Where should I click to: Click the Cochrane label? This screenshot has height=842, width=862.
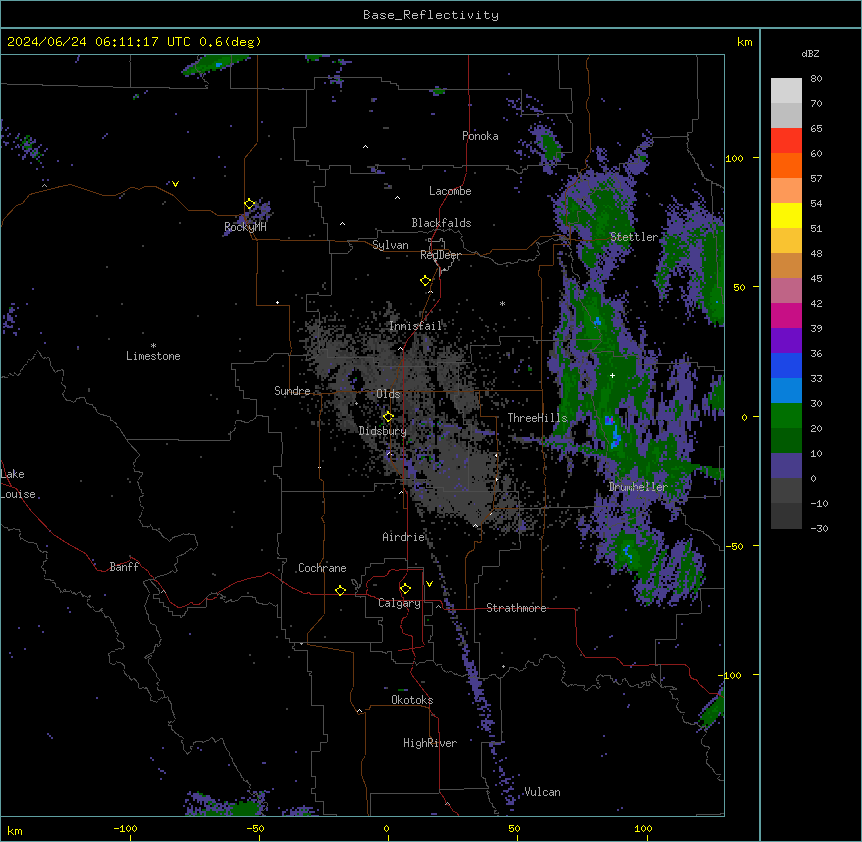(322, 568)
